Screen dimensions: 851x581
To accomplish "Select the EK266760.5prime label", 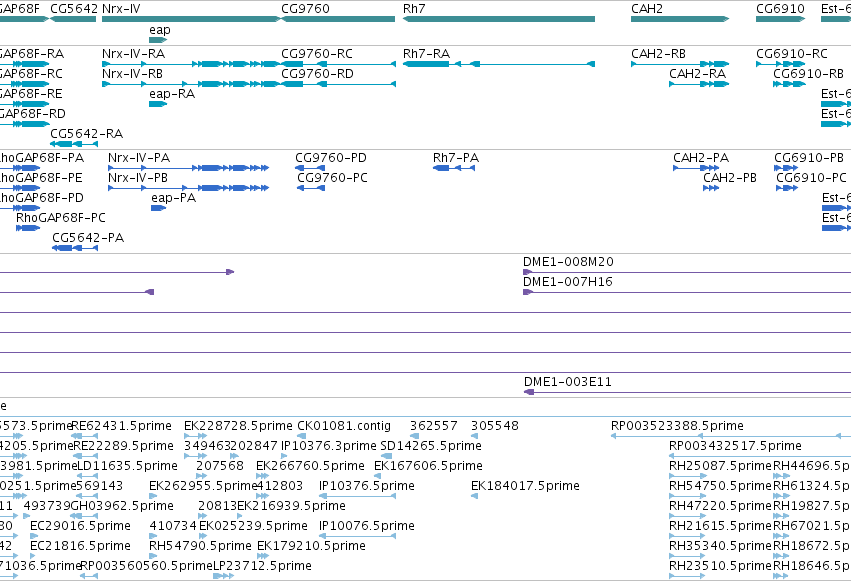I will point(310,466).
